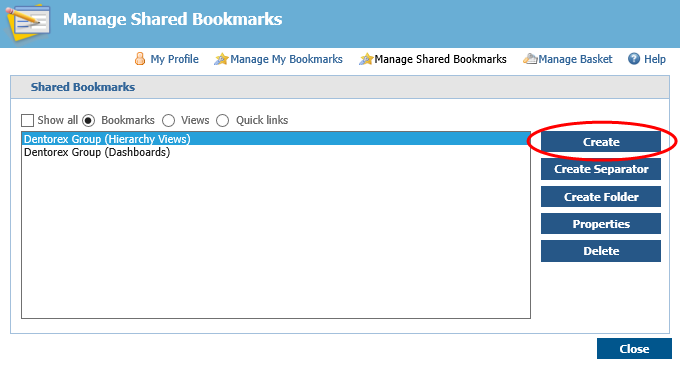680x367 pixels.
Task: Open Manage Basket page
Action: (x=575, y=59)
